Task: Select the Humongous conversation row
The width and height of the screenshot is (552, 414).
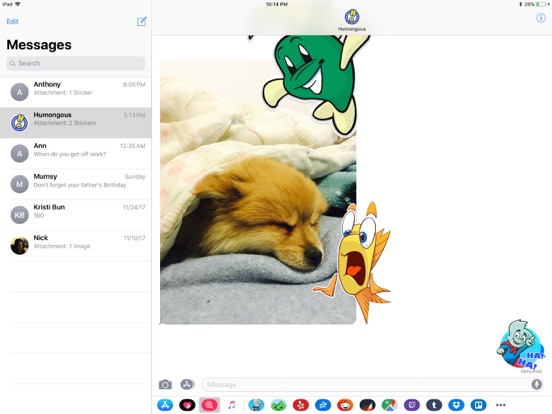Action: click(76, 123)
